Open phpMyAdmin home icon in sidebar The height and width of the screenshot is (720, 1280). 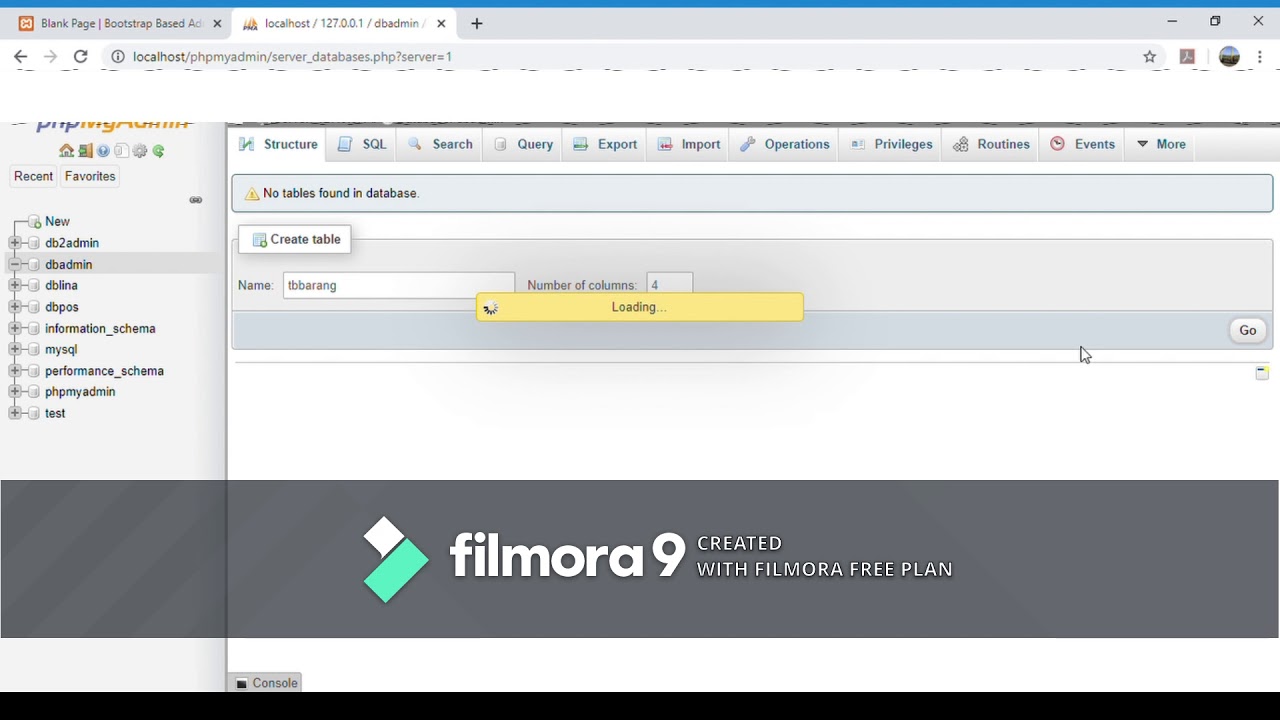click(66, 151)
